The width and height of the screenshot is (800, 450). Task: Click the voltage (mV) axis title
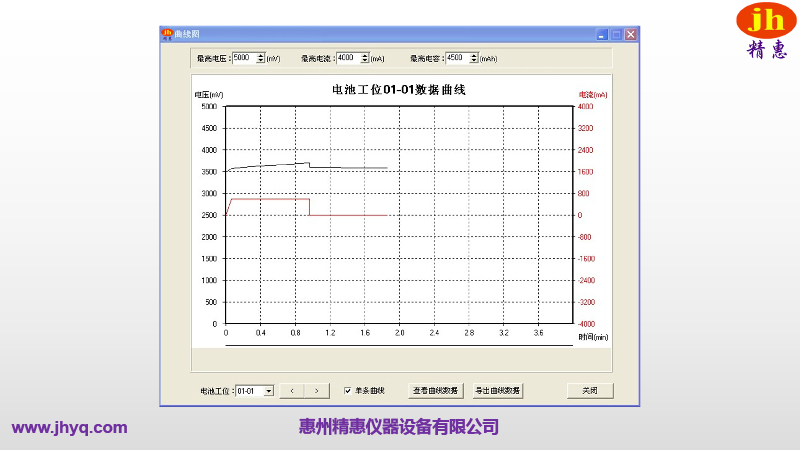click(x=209, y=95)
